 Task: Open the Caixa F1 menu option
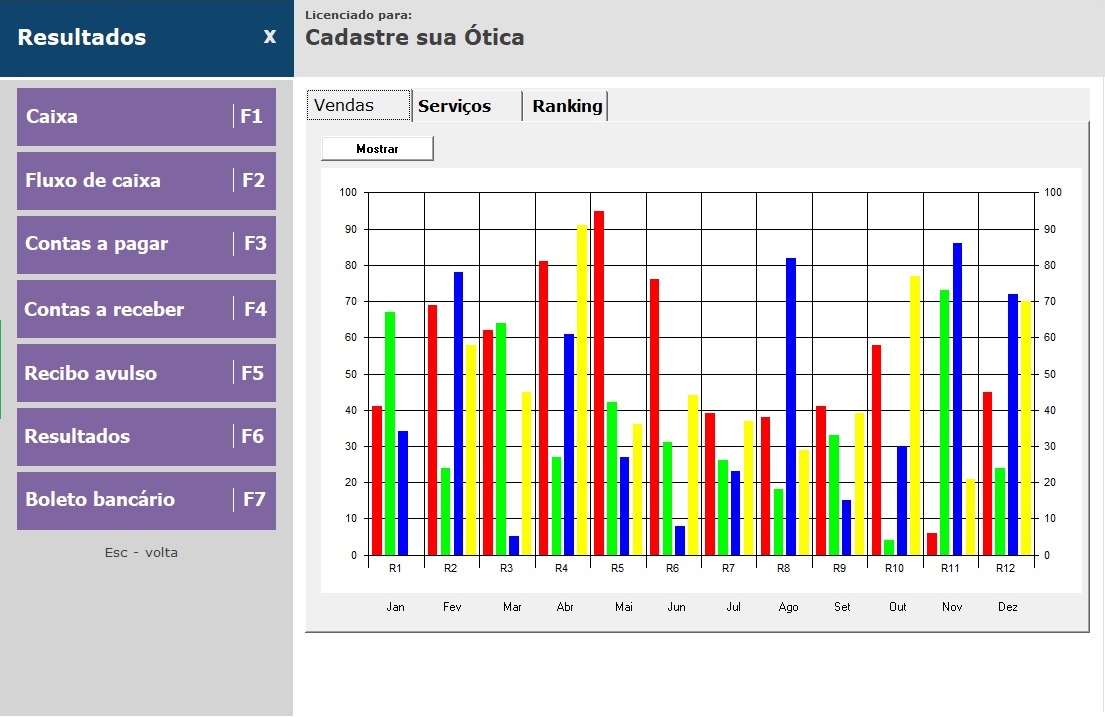[146, 117]
